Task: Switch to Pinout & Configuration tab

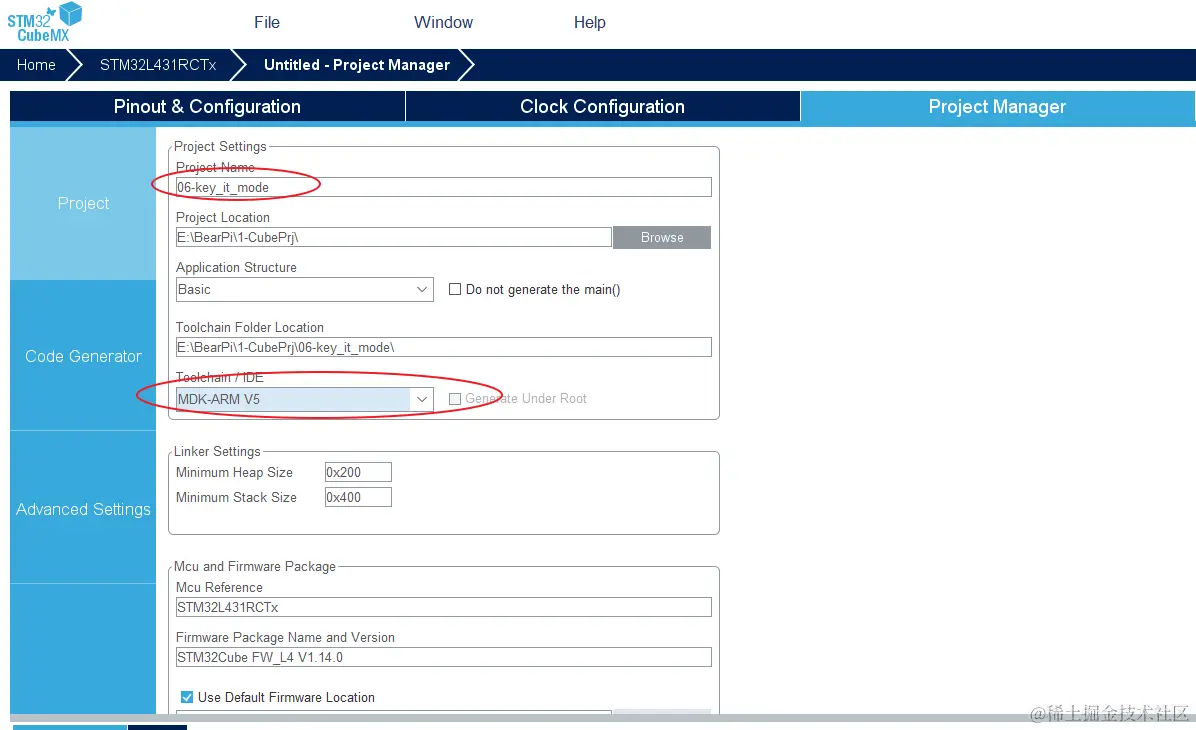Action: (207, 106)
